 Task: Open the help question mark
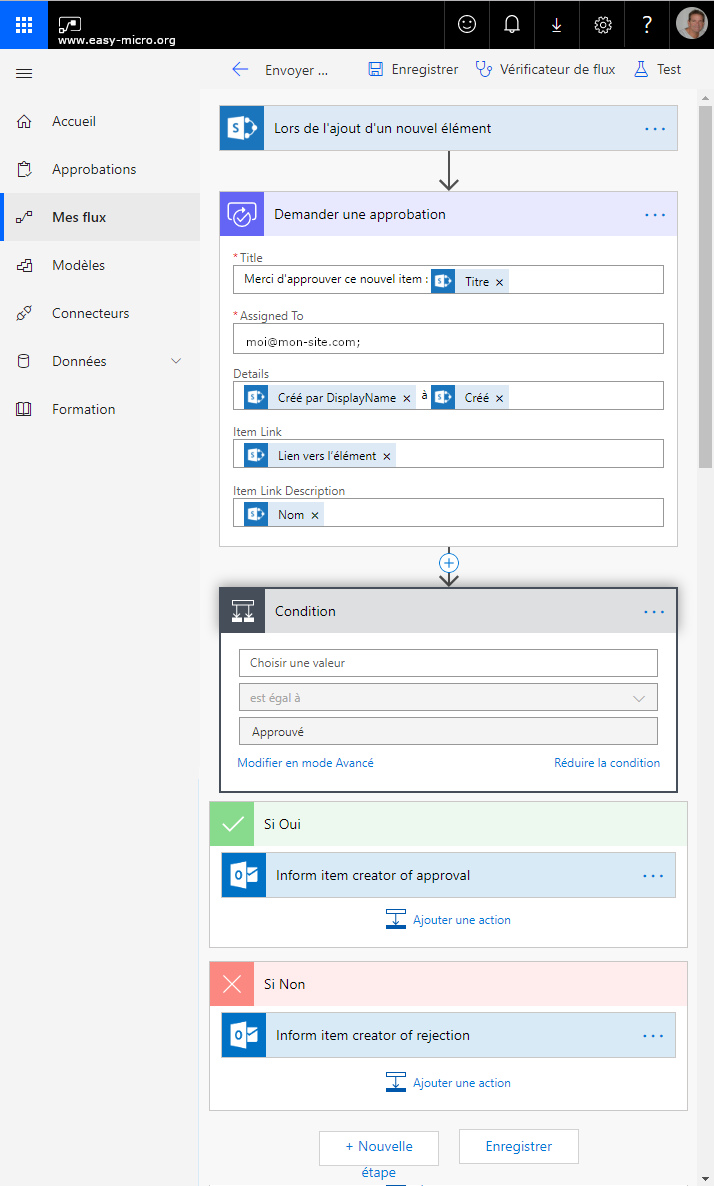[647, 24]
